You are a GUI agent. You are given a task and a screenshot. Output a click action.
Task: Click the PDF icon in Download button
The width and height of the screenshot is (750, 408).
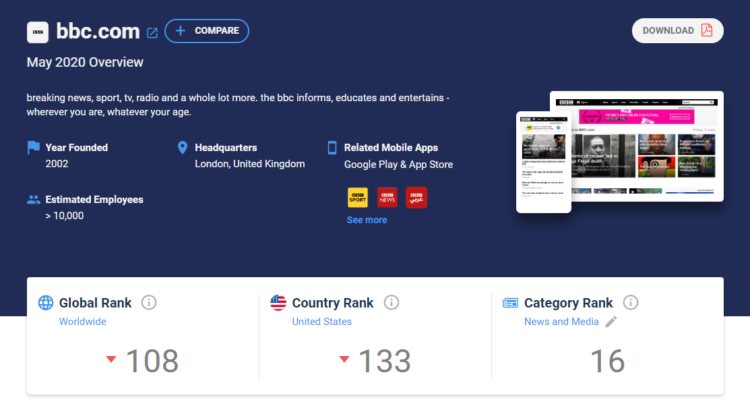[706, 30]
